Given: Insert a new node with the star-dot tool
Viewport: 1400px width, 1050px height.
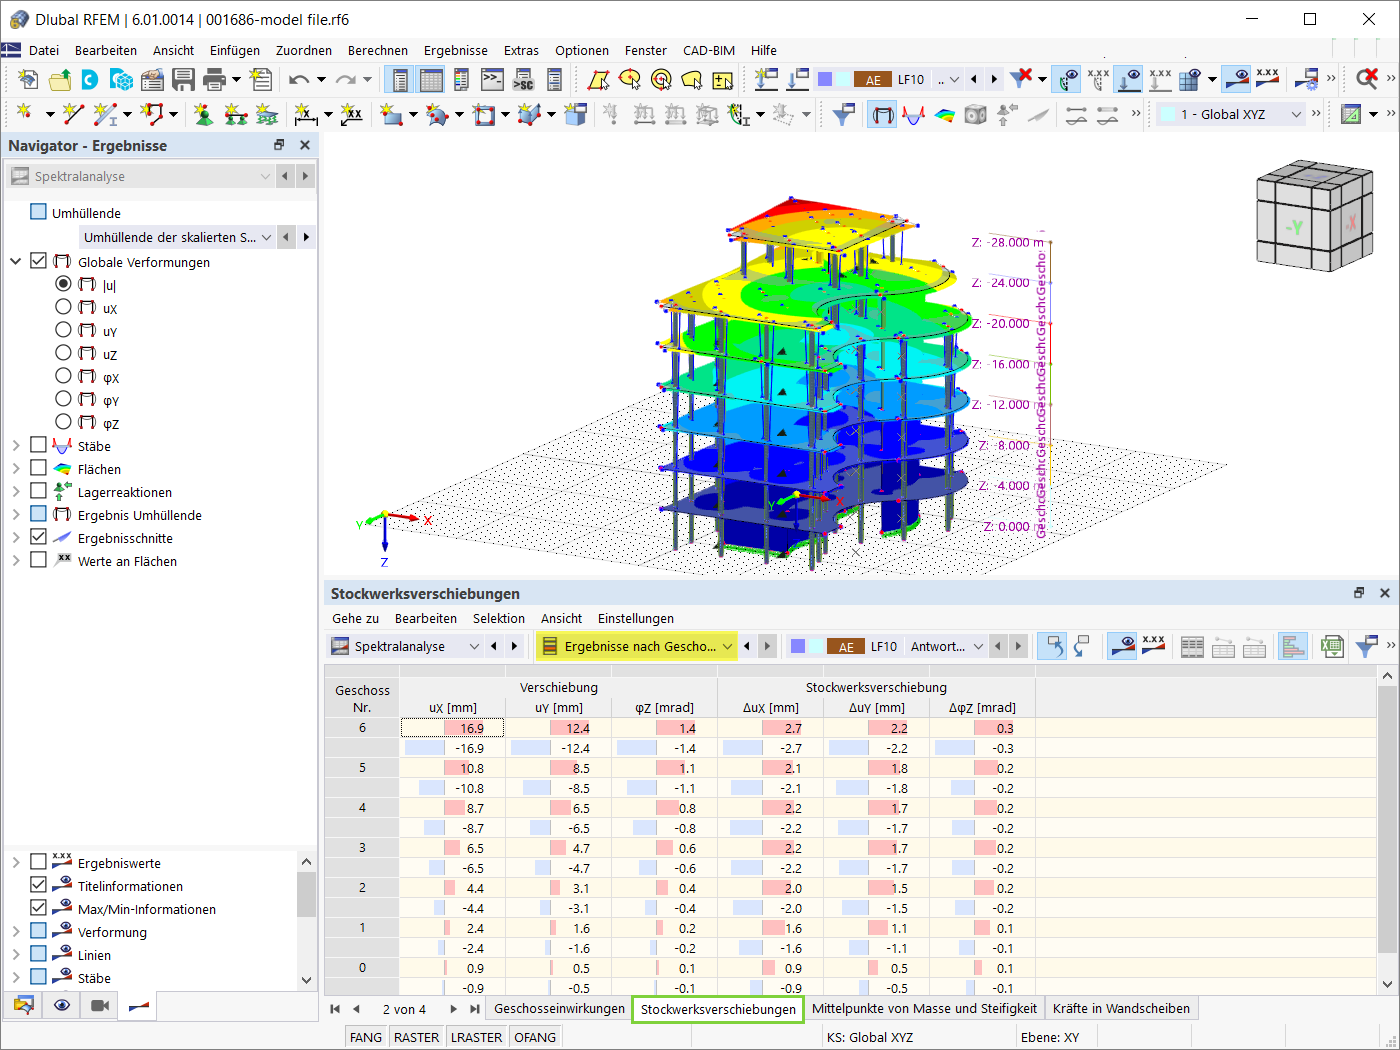Looking at the screenshot, I should [24, 115].
